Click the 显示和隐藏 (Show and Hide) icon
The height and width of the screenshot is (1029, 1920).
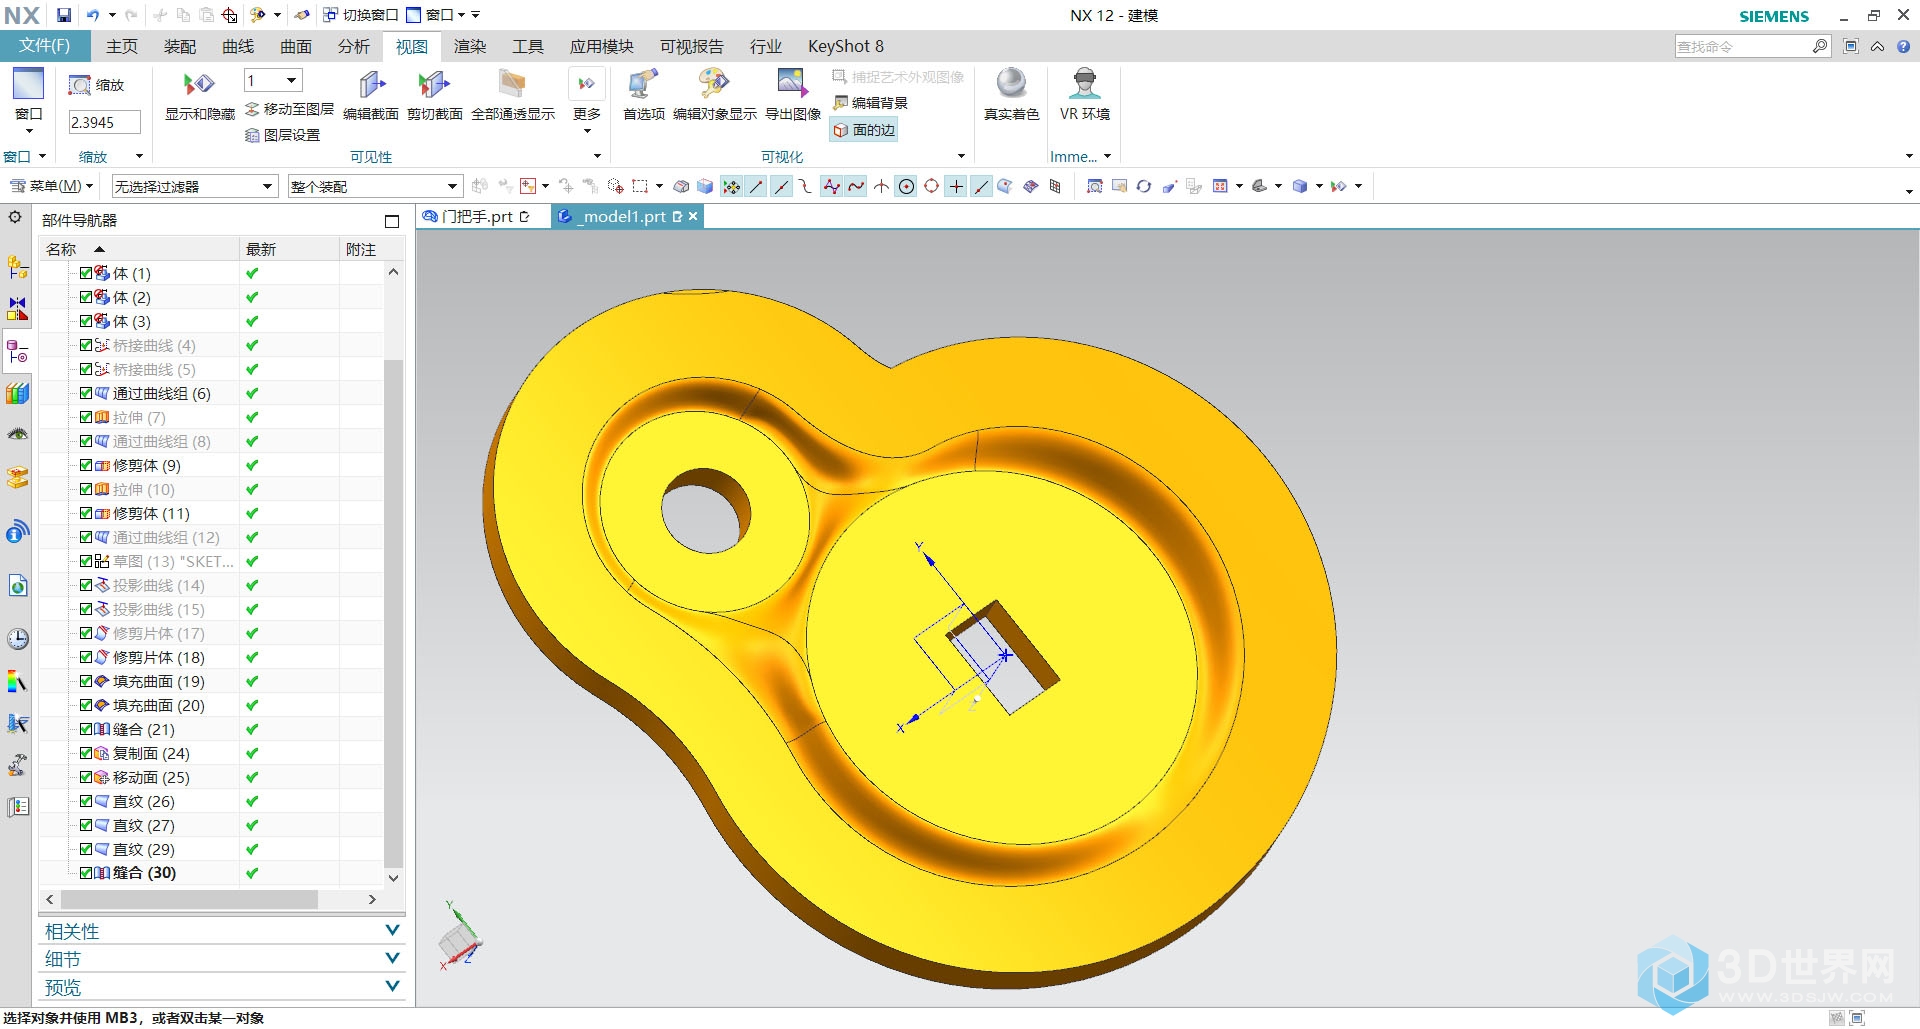click(x=199, y=85)
